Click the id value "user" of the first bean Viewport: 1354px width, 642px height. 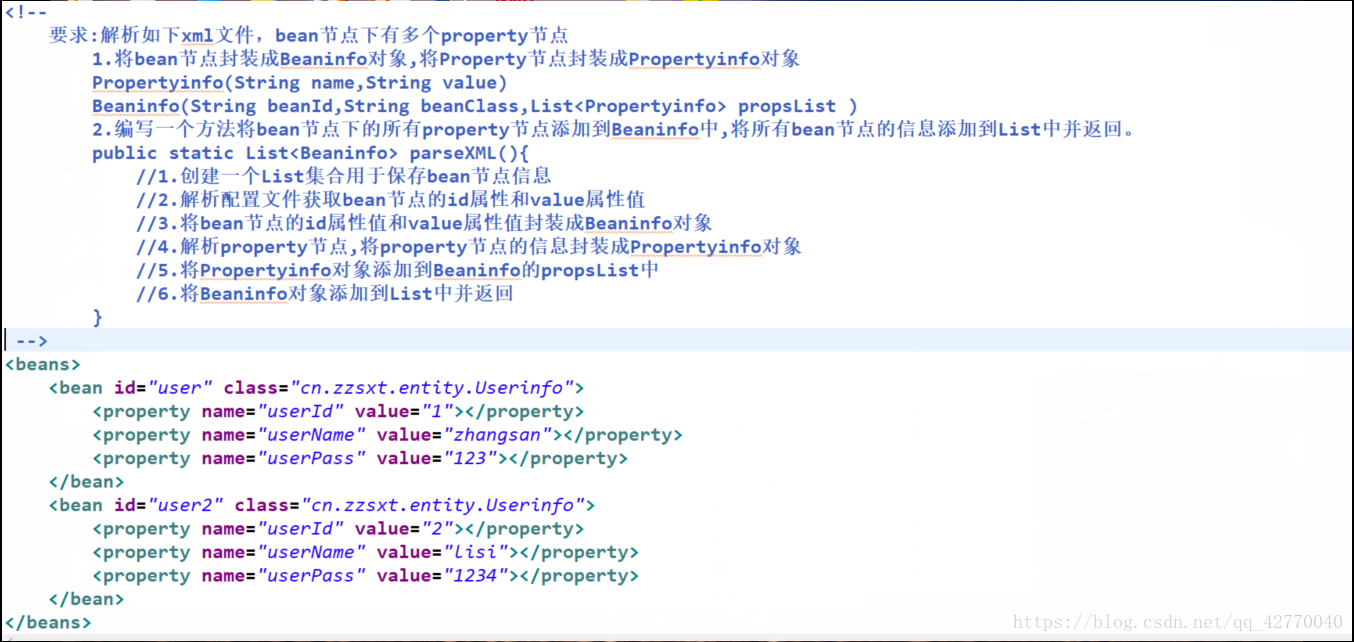point(181,388)
